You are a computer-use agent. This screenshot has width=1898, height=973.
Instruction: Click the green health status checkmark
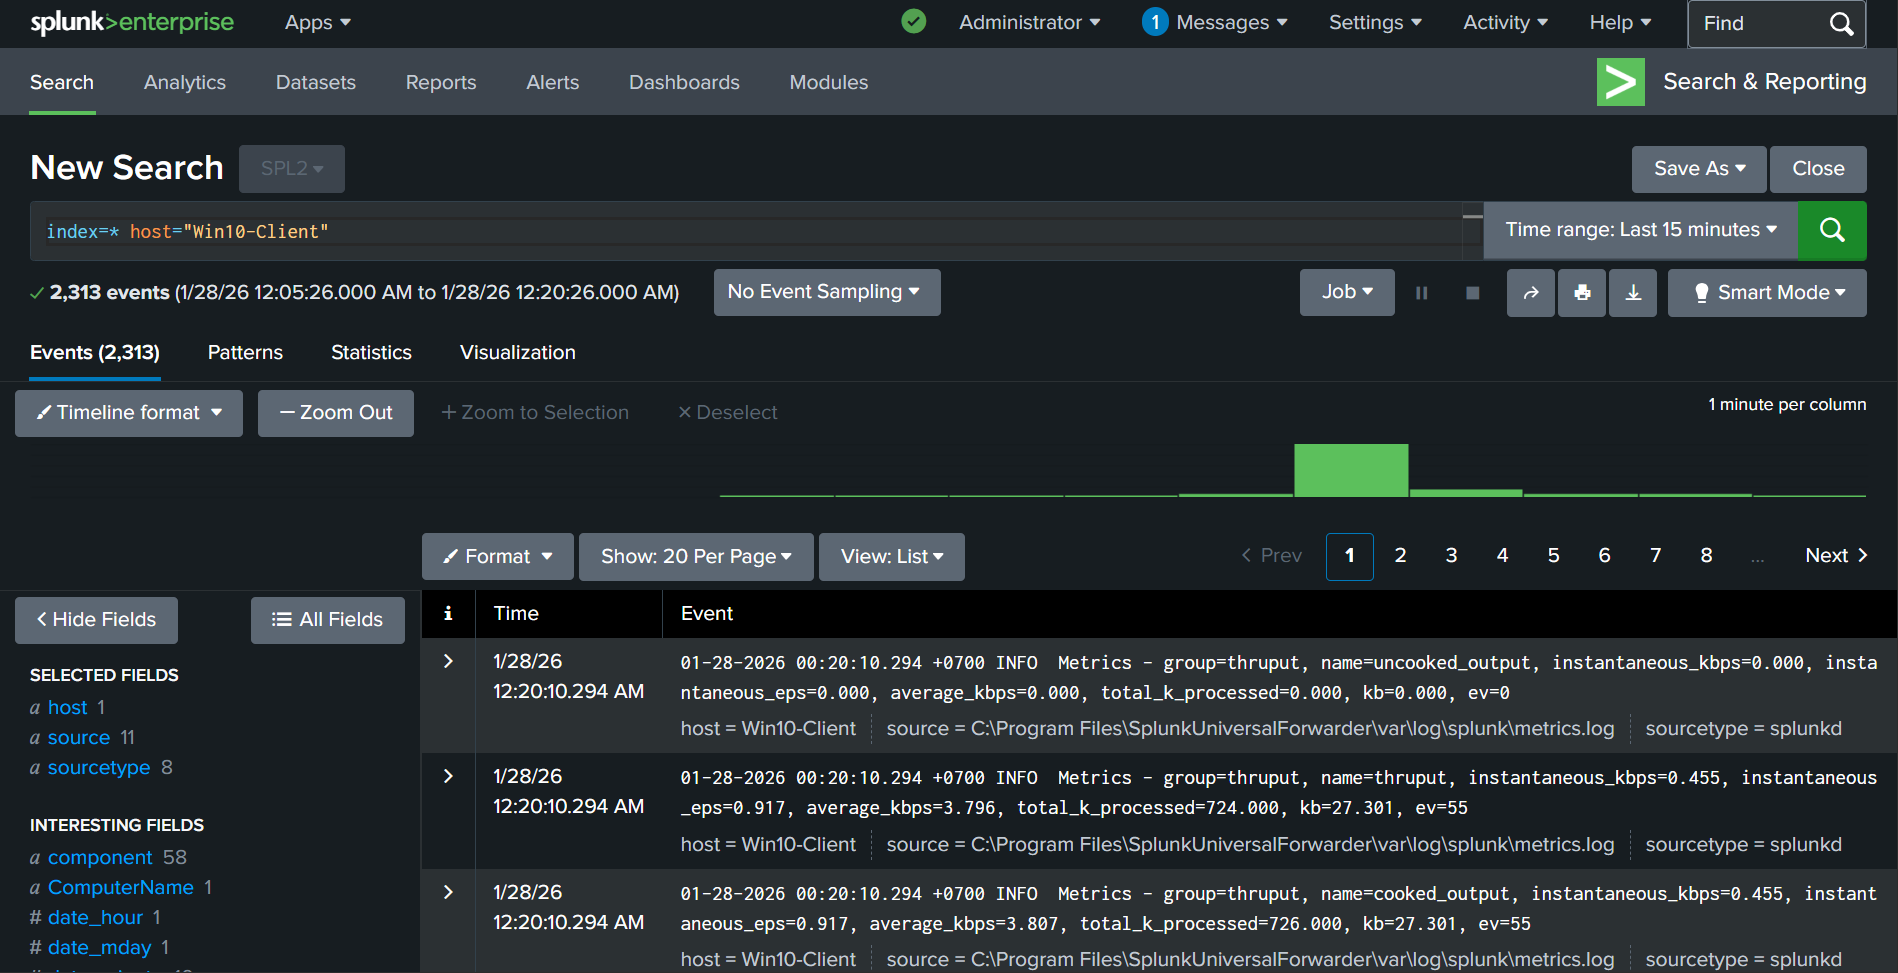coord(913,22)
